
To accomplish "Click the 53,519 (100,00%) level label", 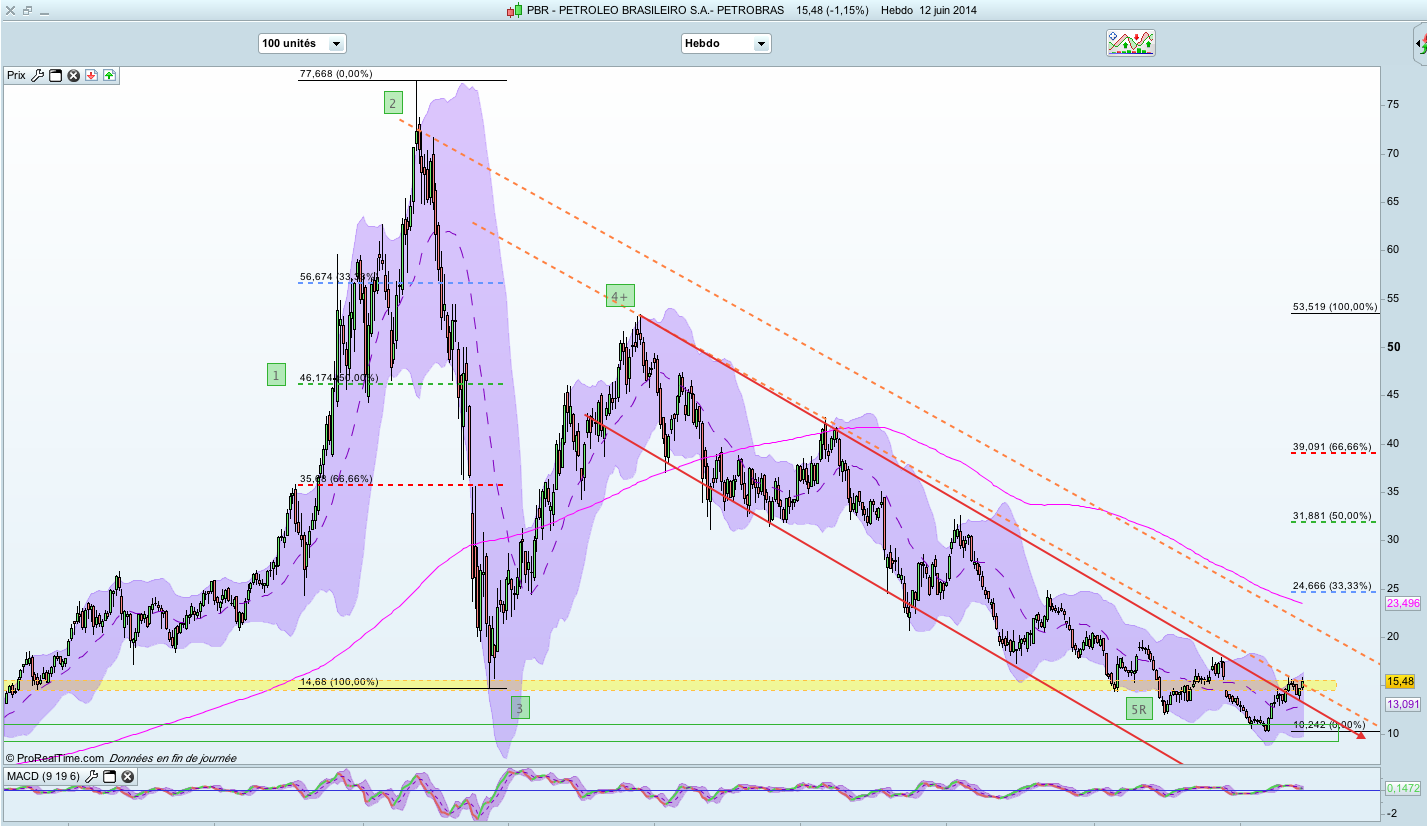I will click(1335, 307).
